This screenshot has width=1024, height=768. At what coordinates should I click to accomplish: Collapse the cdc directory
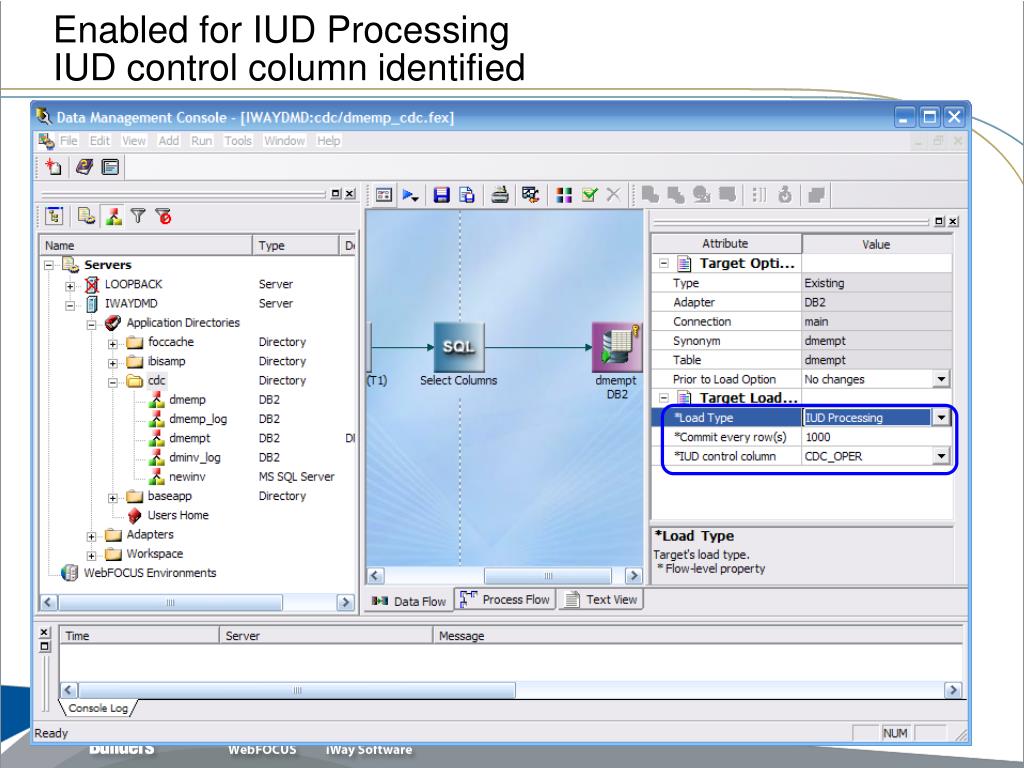[113, 382]
